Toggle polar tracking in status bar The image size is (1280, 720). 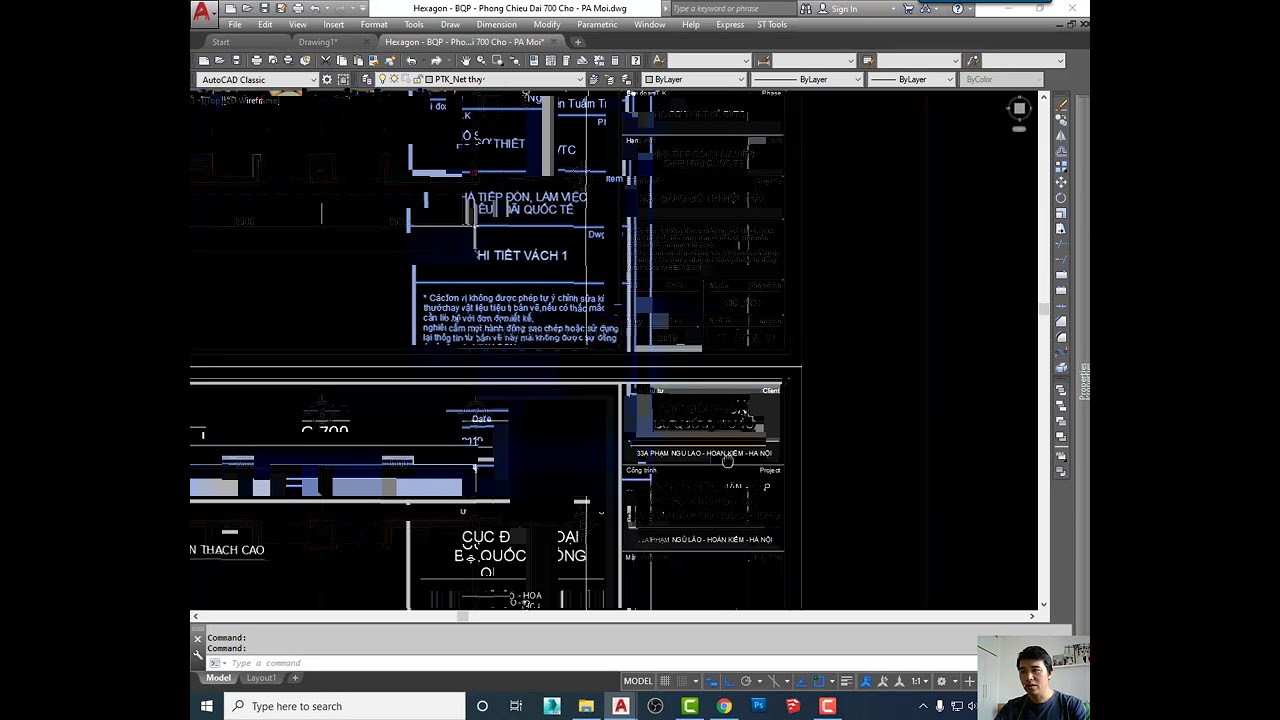coord(746,681)
